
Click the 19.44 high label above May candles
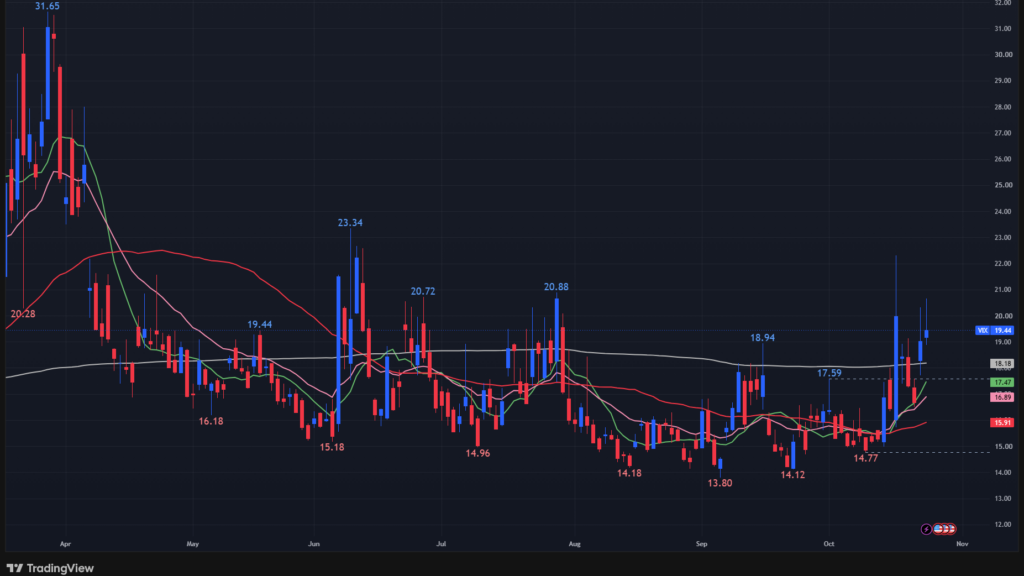click(259, 325)
